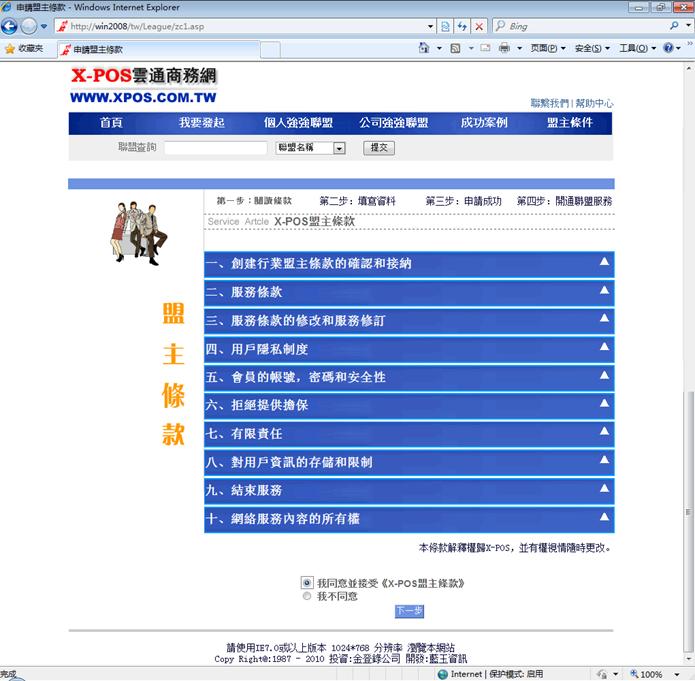Click the 下一步 button
This screenshot has height=681, width=695.
tap(409, 611)
